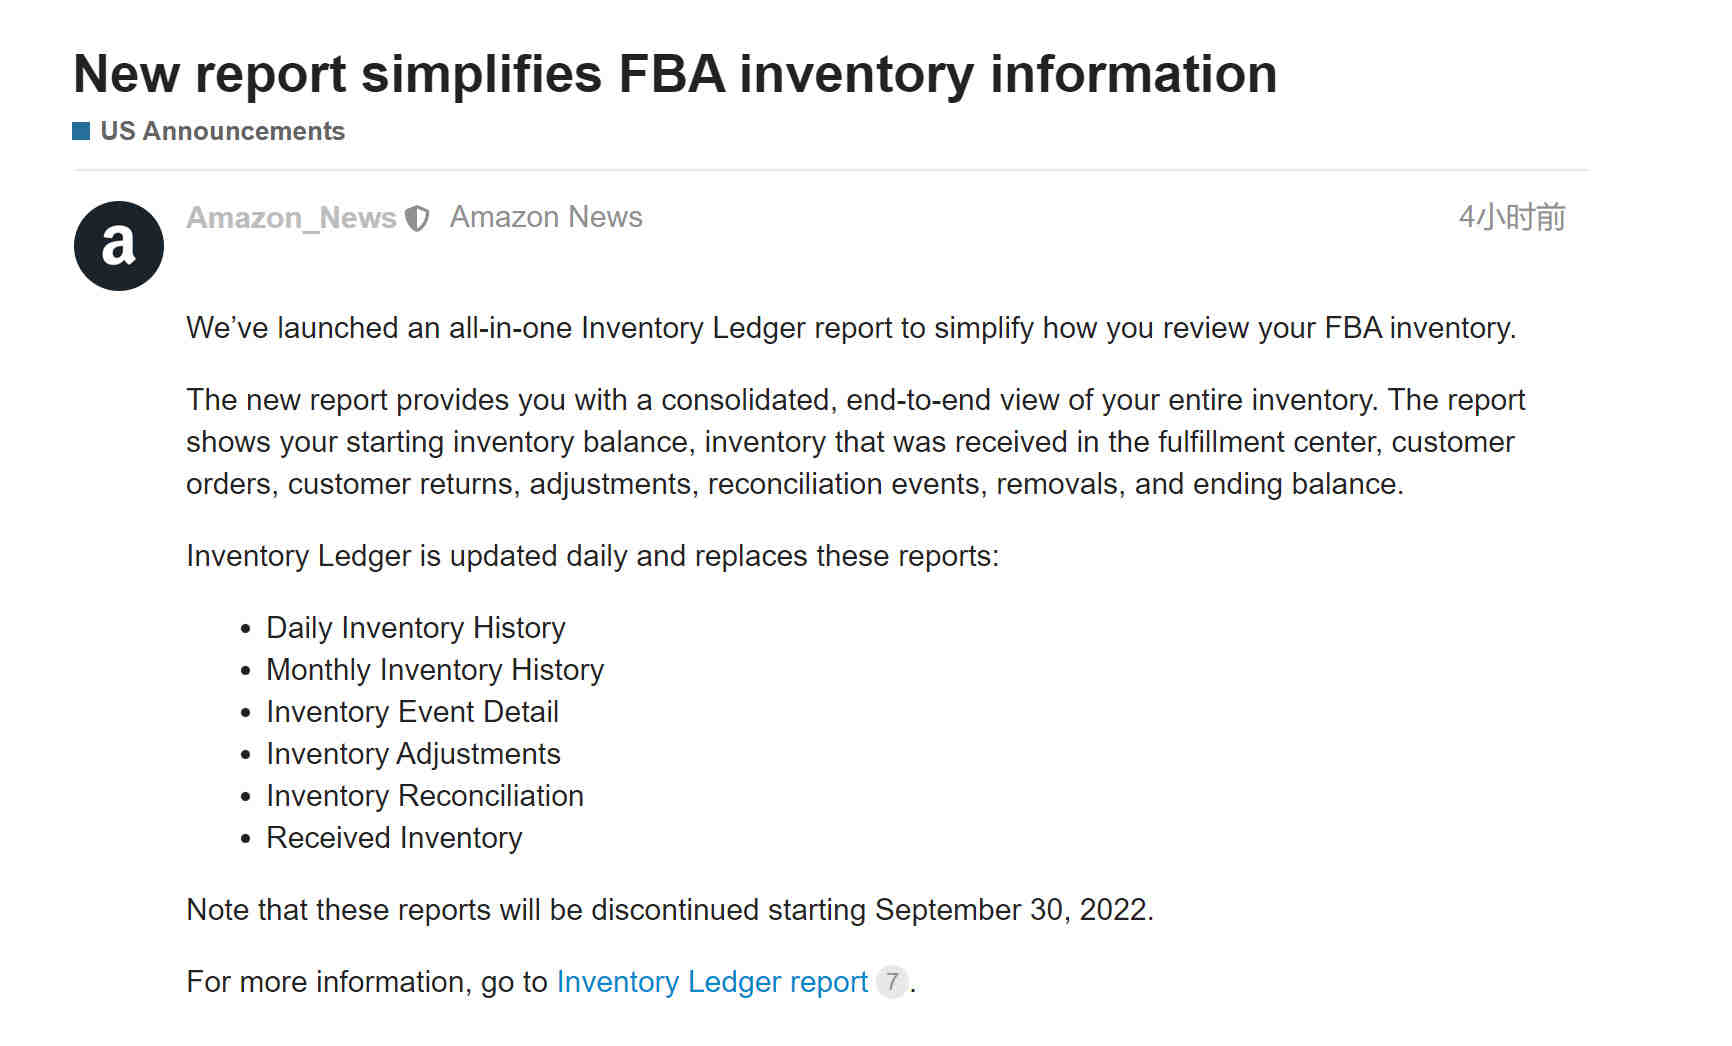This screenshot has width=1732, height=1046.
Task: Open the US Announcements category
Action: click(222, 131)
